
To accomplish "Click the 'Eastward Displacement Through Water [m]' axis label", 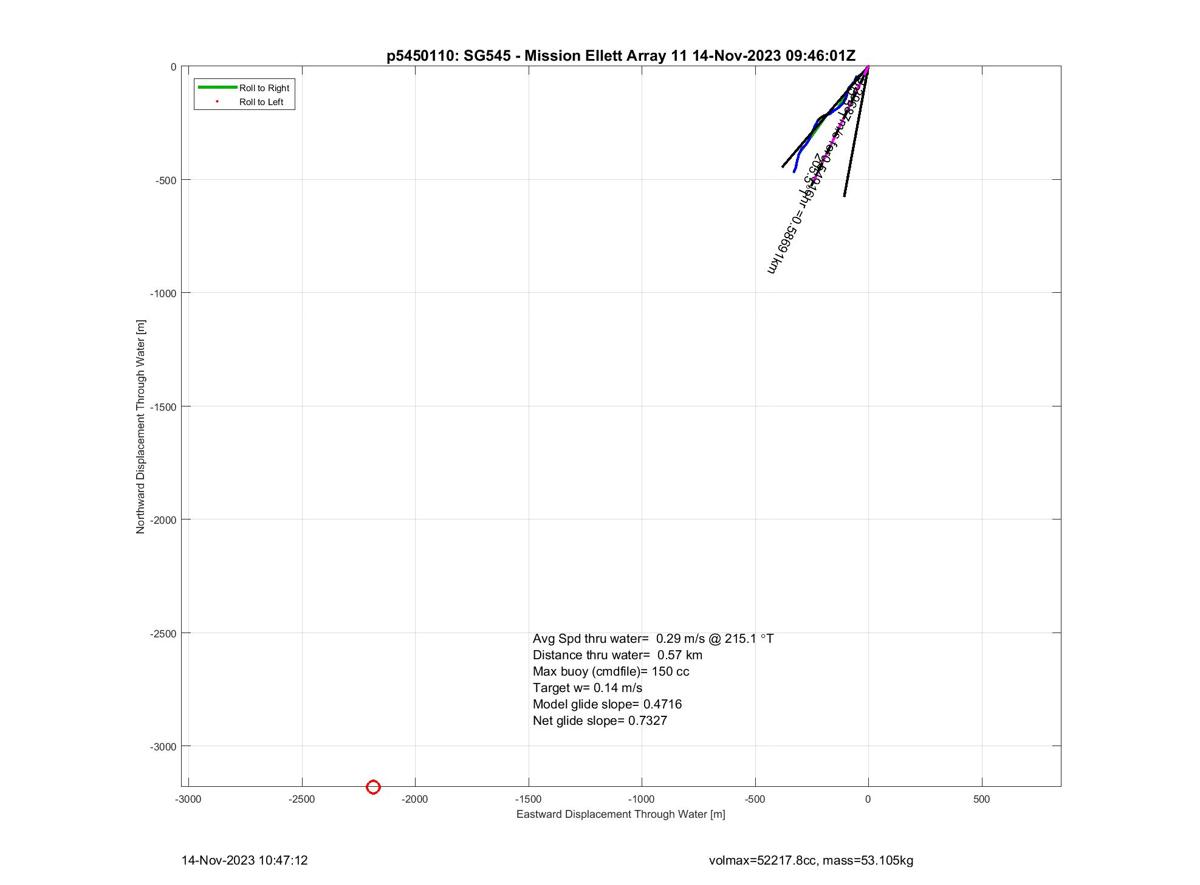I will [x=621, y=814].
